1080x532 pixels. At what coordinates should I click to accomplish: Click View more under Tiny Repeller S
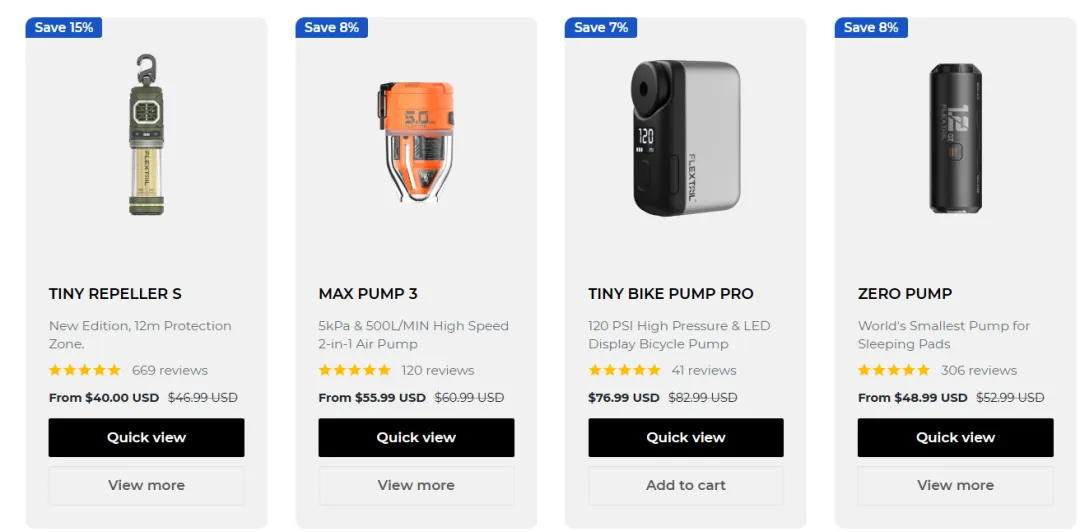click(x=146, y=485)
